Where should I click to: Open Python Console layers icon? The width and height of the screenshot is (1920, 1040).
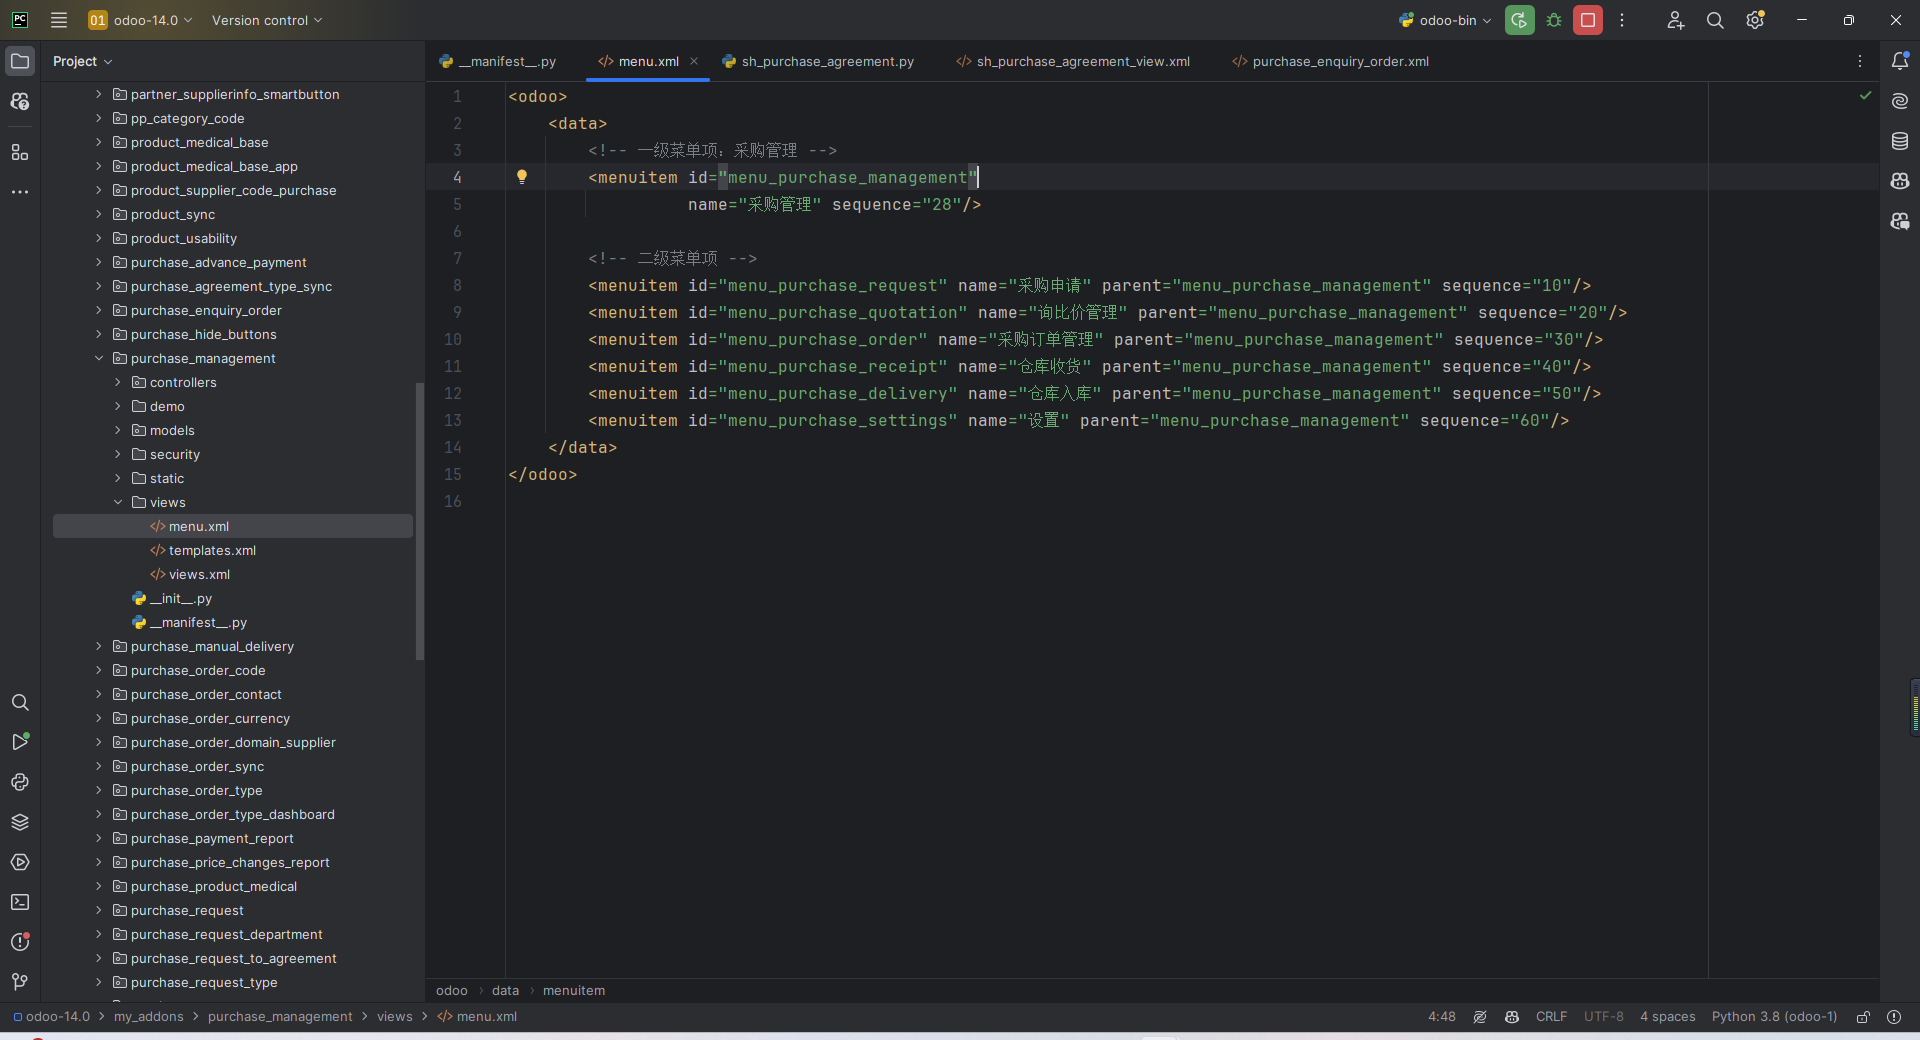pos(20,822)
